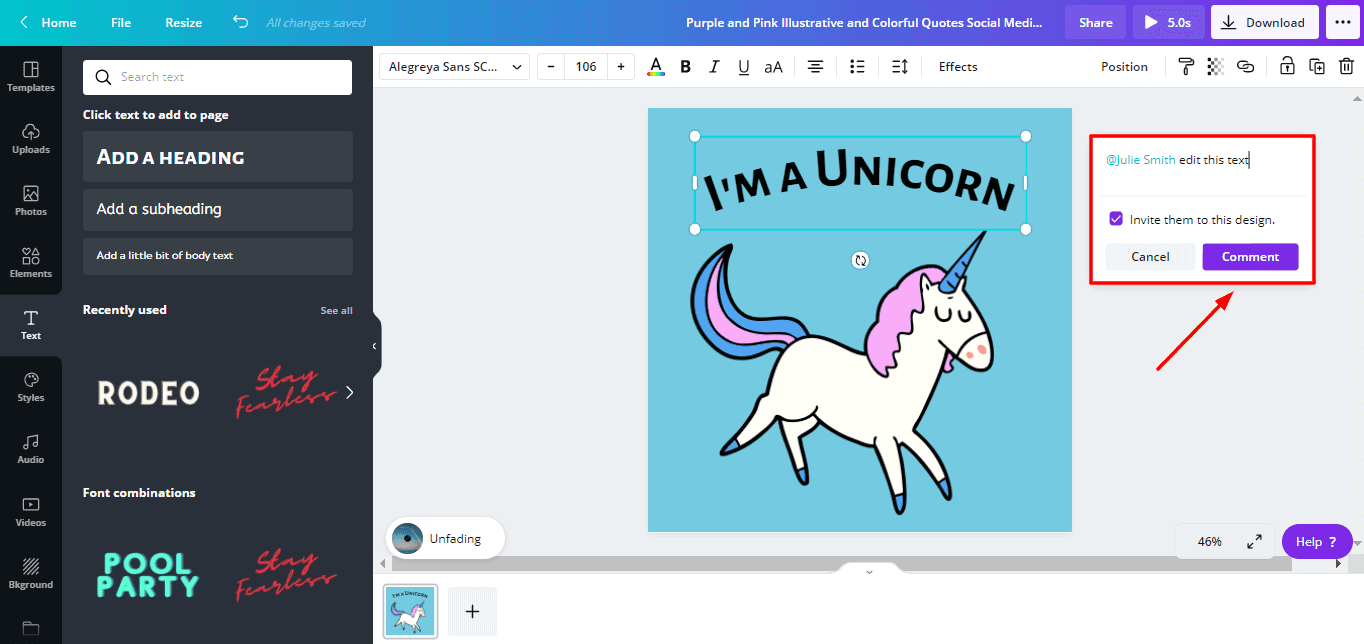Duplicate the selected text element
The height and width of the screenshot is (644, 1364).
(1317, 67)
